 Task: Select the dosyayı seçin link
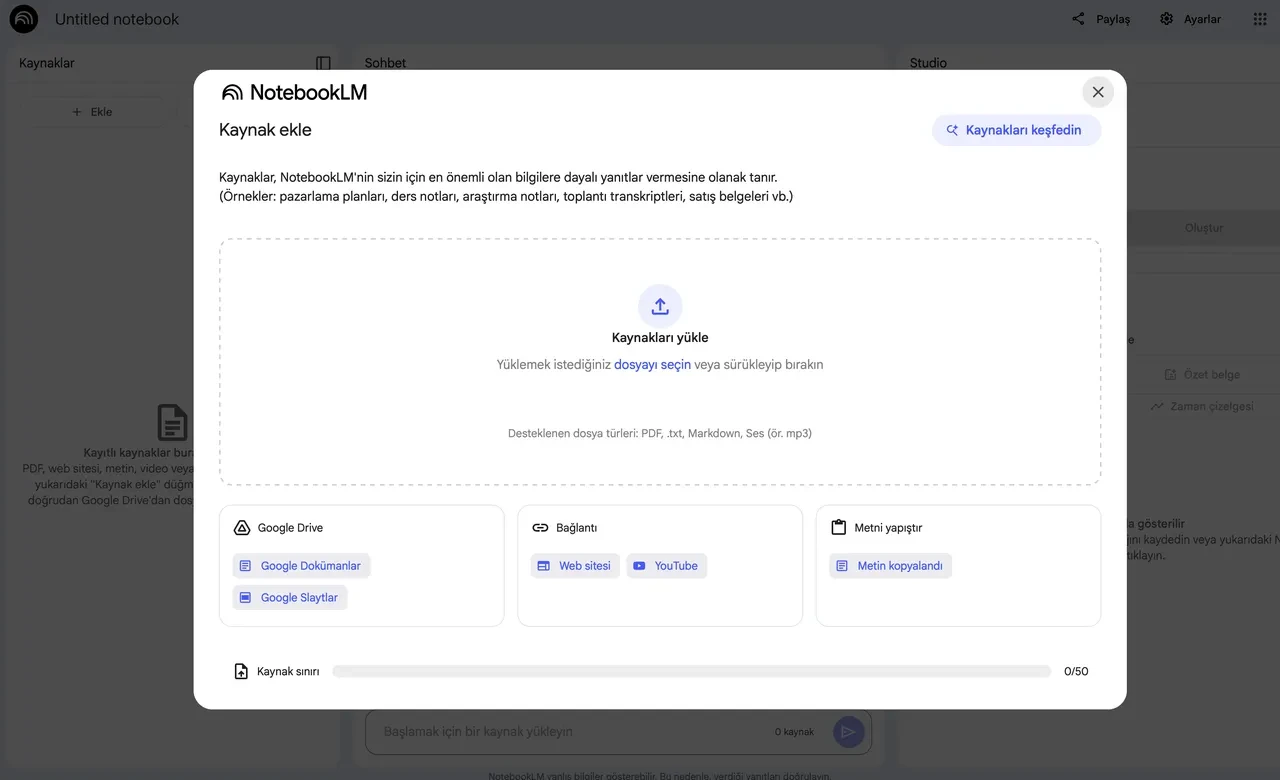pos(652,364)
